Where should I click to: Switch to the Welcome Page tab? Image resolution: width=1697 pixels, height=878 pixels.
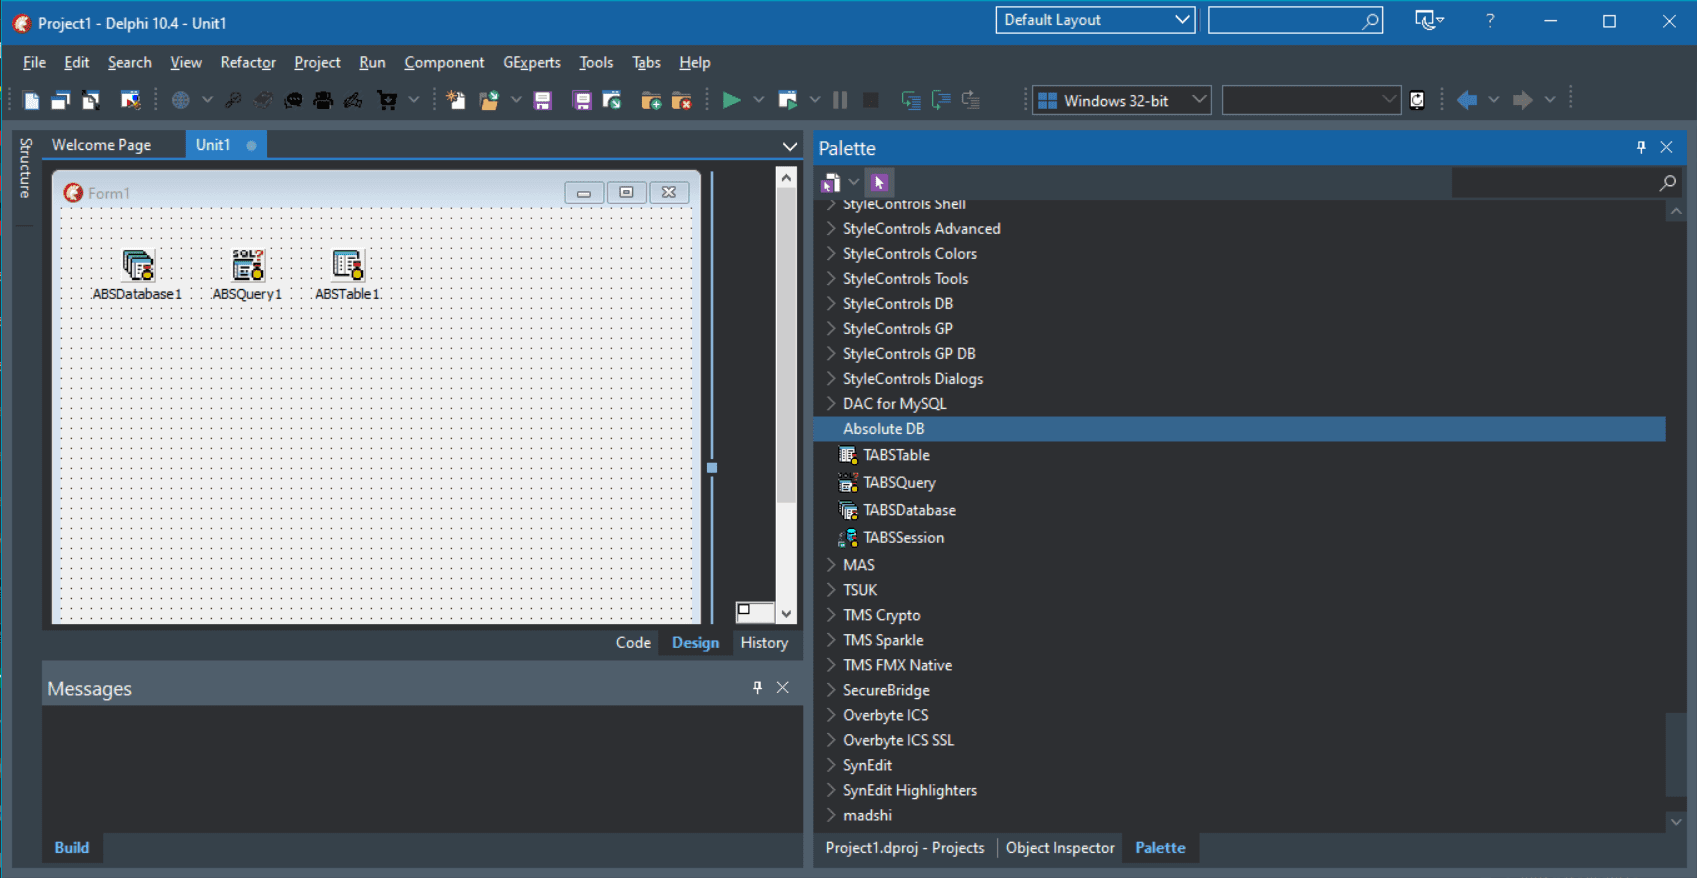pyautogui.click(x=101, y=145)
